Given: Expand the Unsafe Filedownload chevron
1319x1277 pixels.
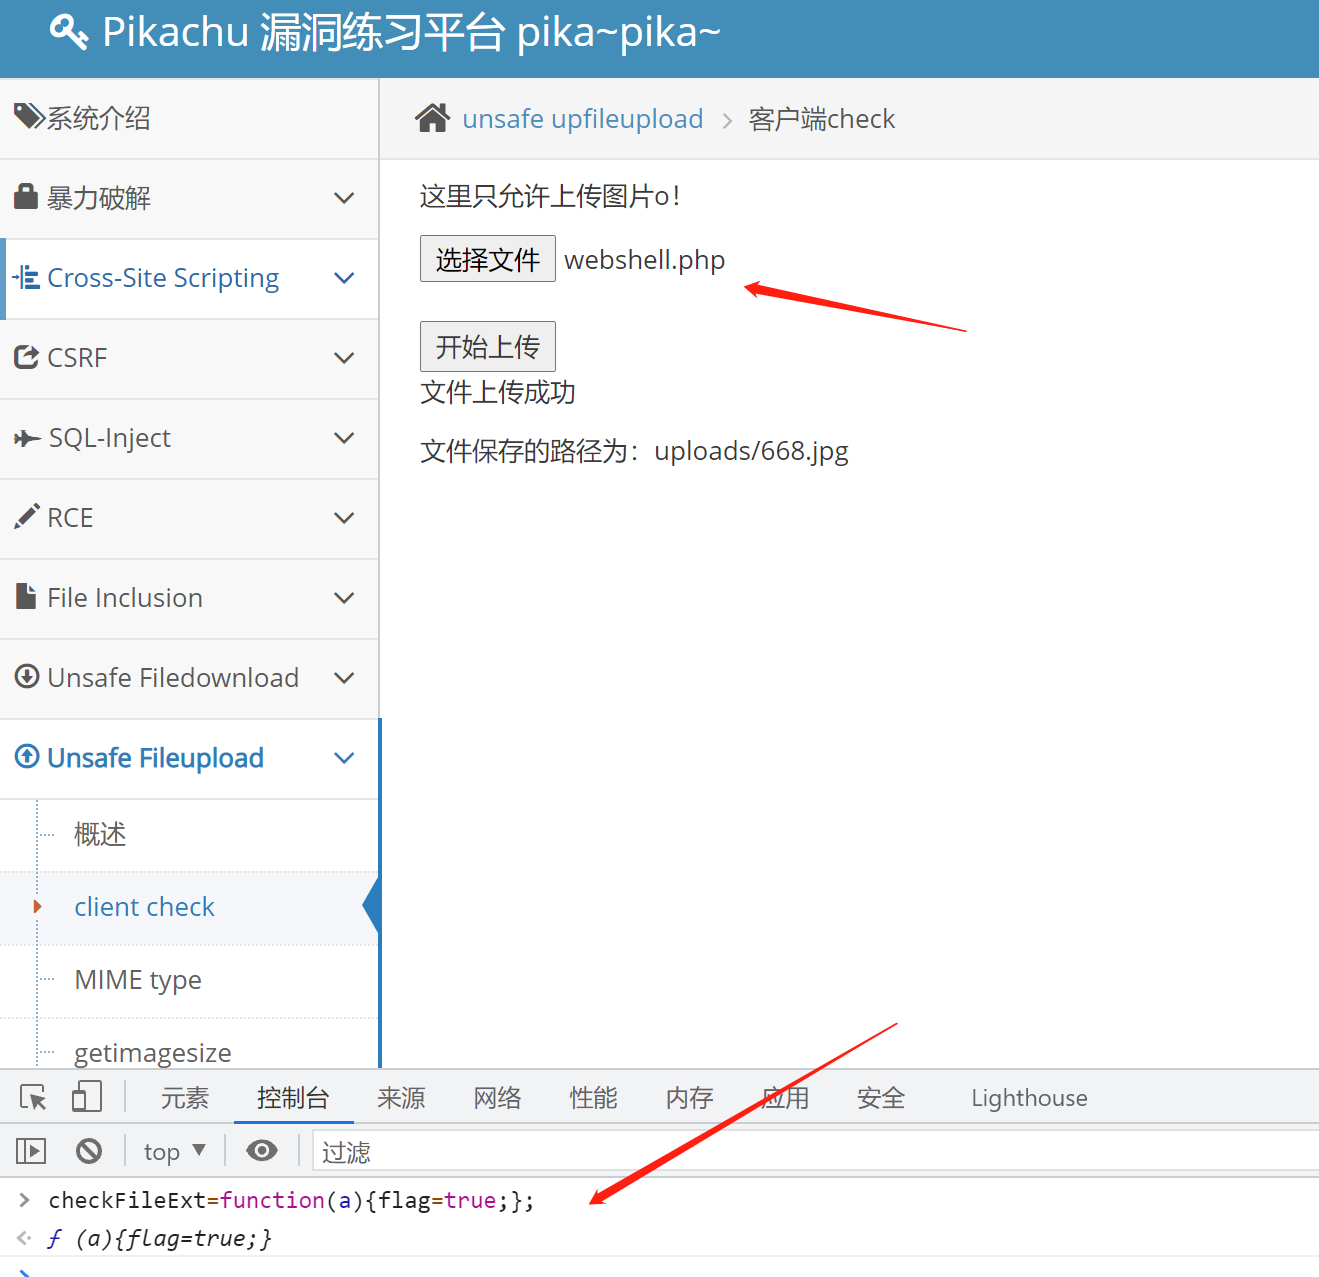Looking at the screenshot, I should (344, 678).
